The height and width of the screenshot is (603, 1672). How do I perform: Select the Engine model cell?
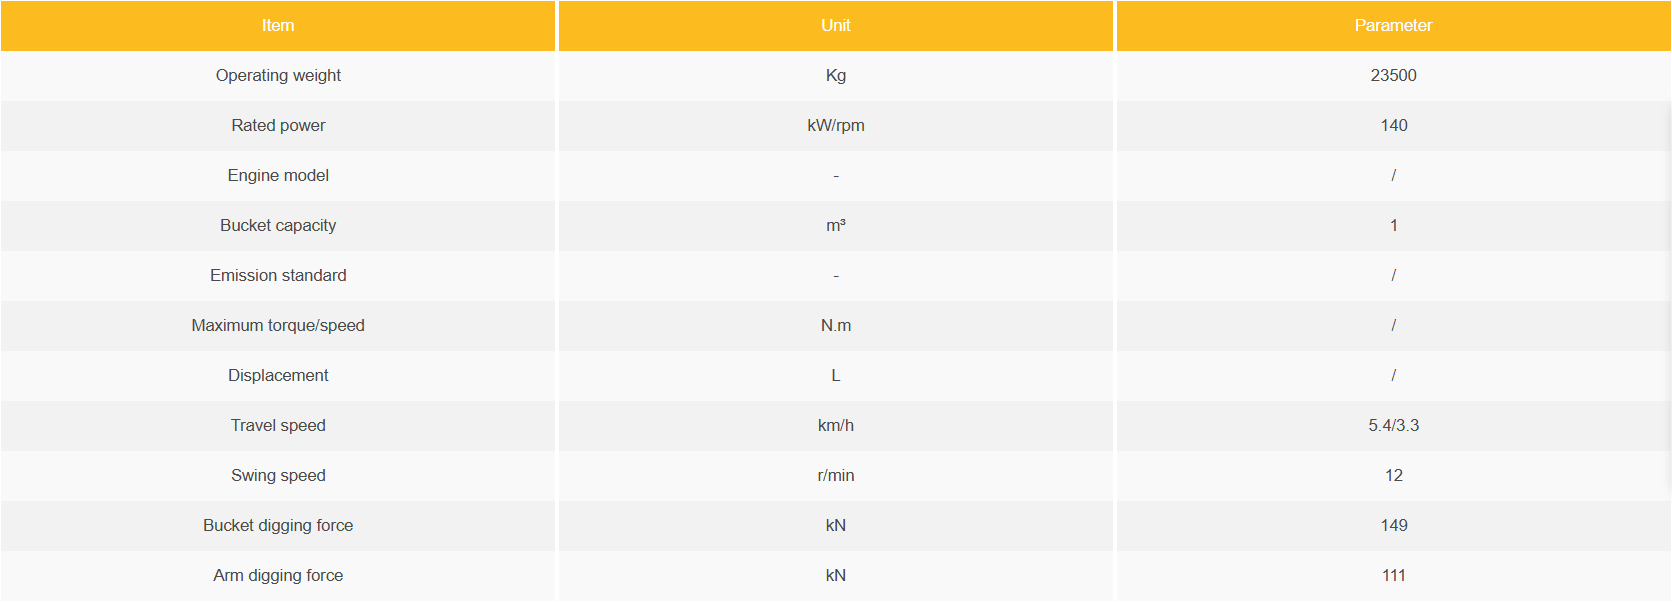click(x=278, y=176)
